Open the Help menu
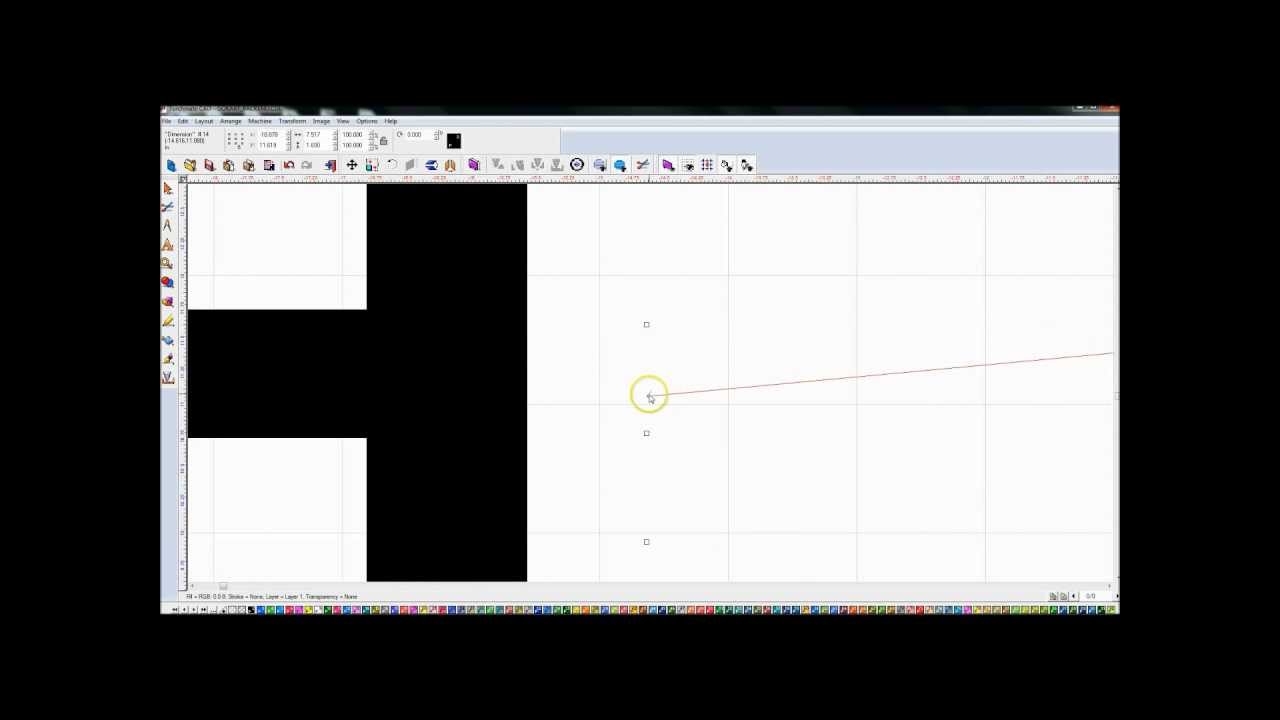Screen dimensions: 1280x720 (x=390, y=121)
